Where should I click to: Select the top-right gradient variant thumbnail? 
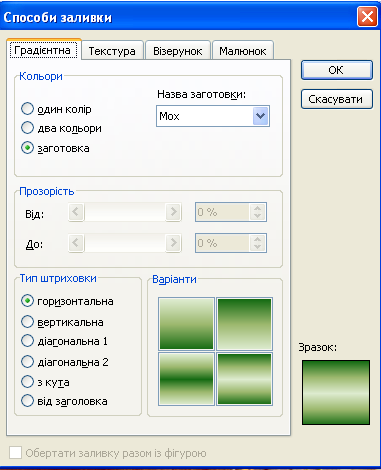coord(244,324)
